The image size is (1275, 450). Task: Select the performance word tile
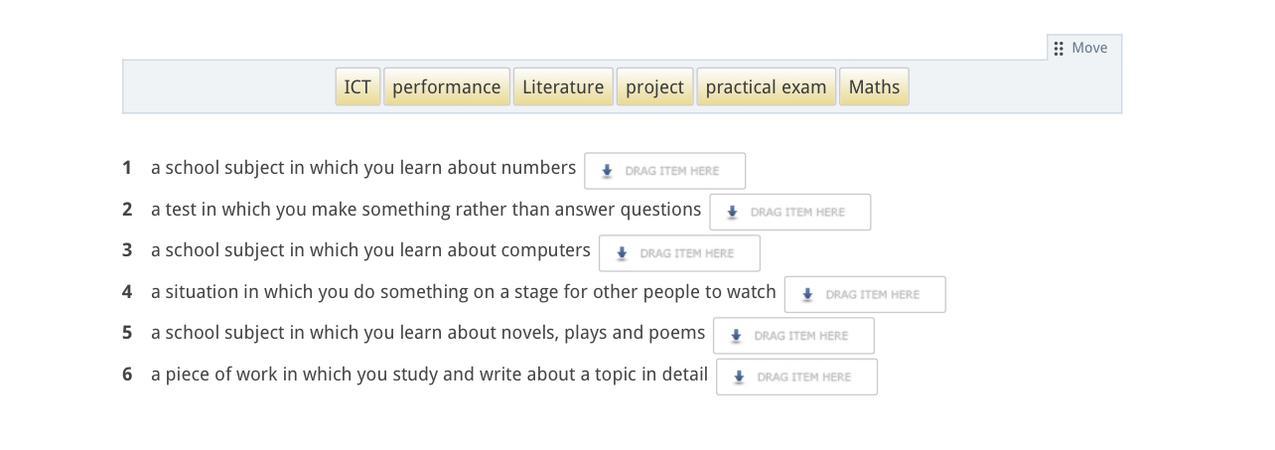point(446,87)
